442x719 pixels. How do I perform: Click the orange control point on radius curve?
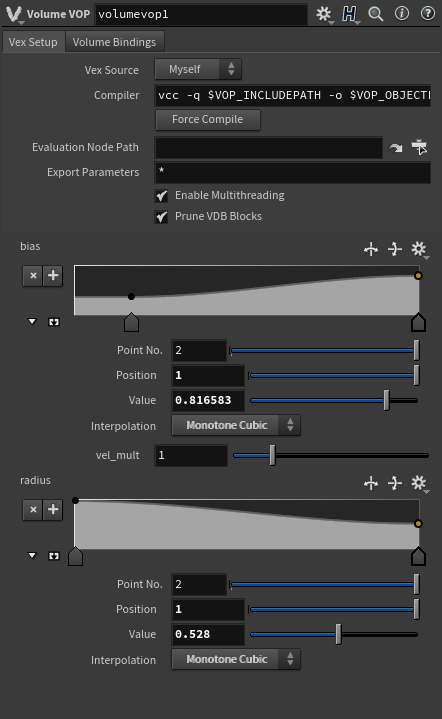click(x=418, y=524)
